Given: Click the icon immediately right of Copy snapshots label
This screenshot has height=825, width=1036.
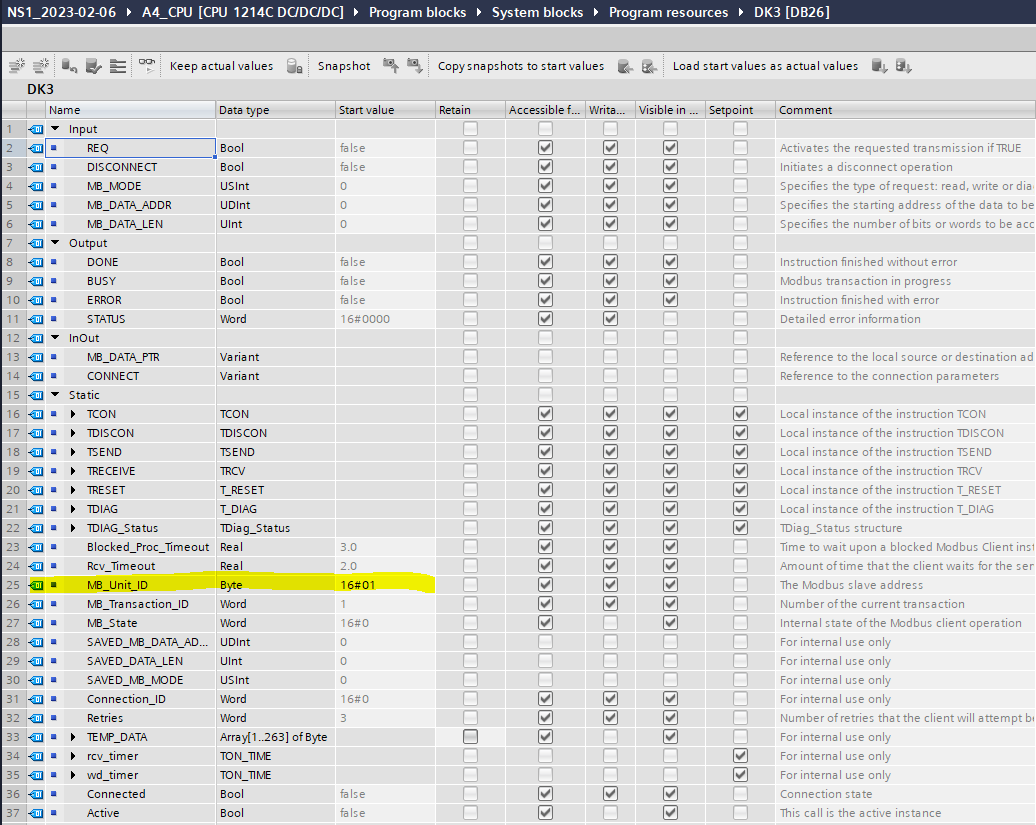Looking at the screenshot, I should click(625, 66).
